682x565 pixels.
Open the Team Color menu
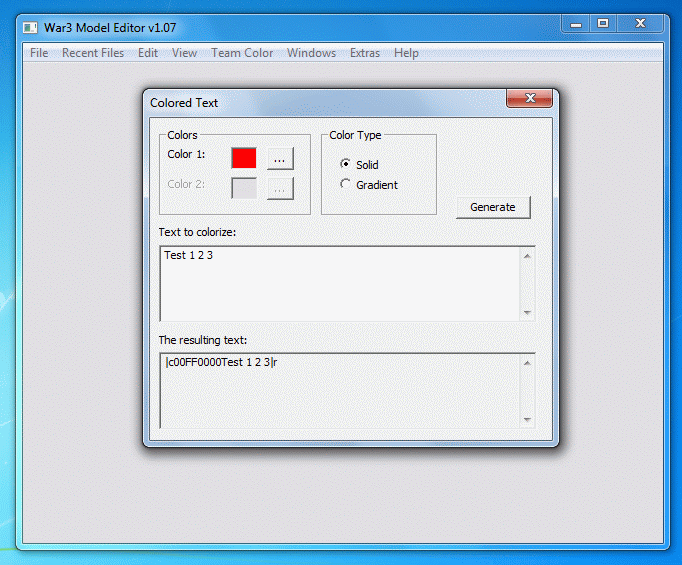tap(242, 53)
